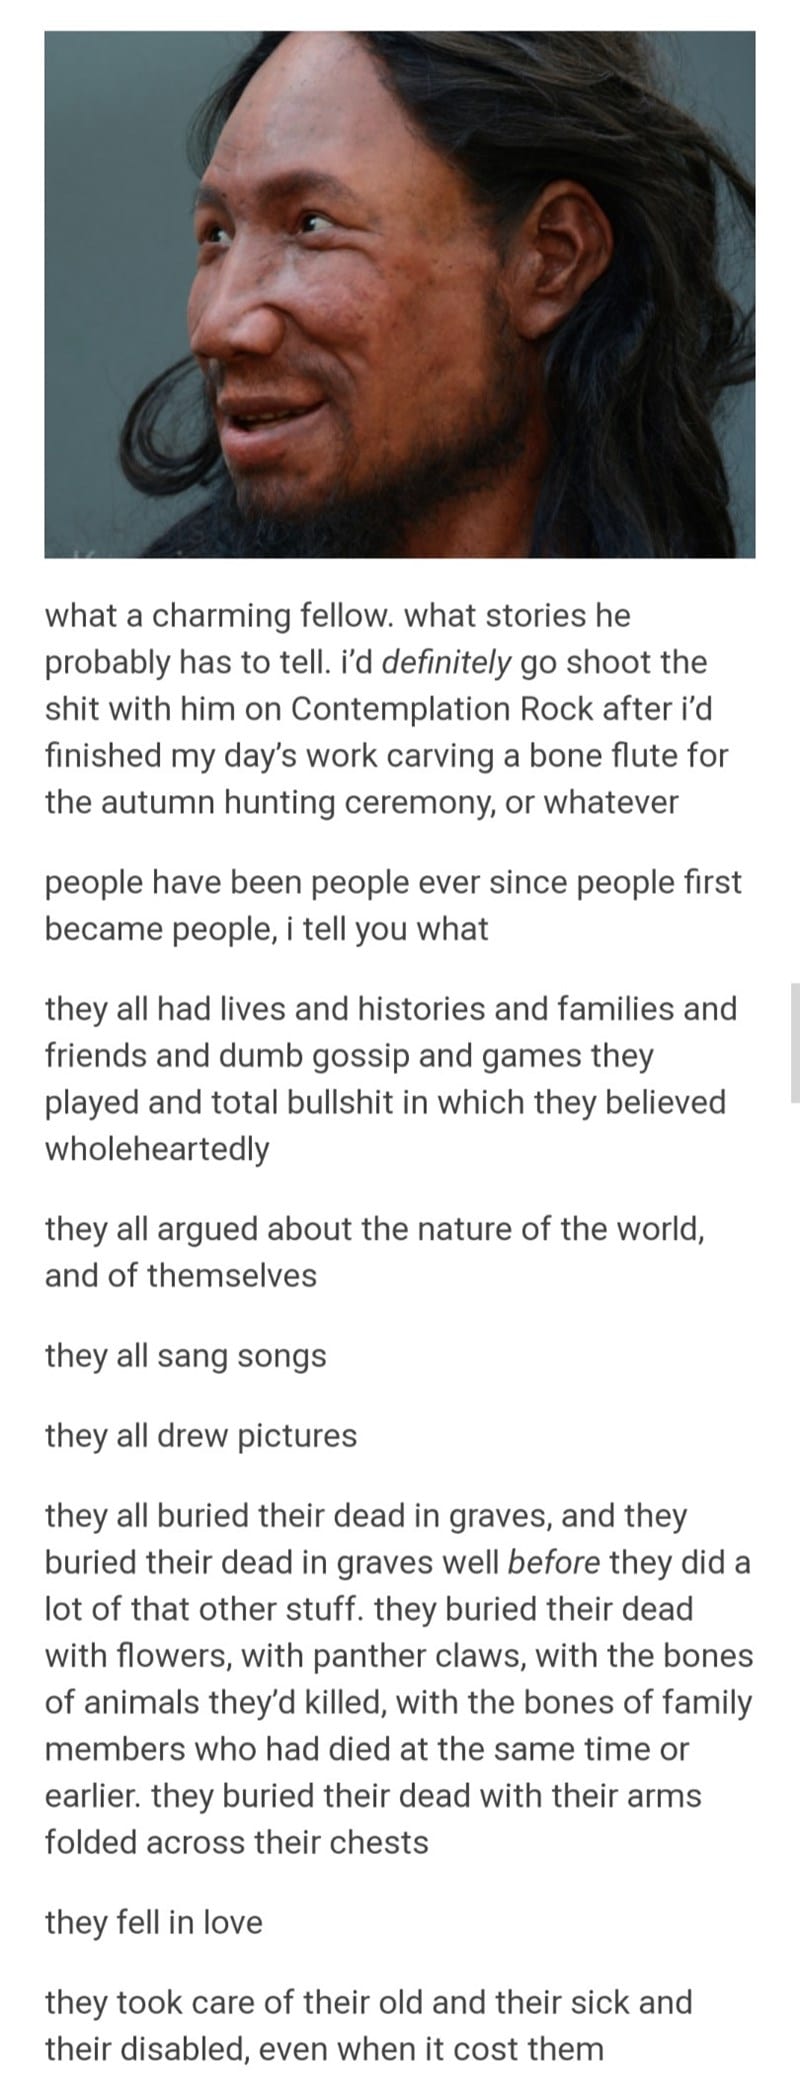Click the photo of the long-haired man
The height and width of the screenshot is (2094, 800).
click(400, 294)
